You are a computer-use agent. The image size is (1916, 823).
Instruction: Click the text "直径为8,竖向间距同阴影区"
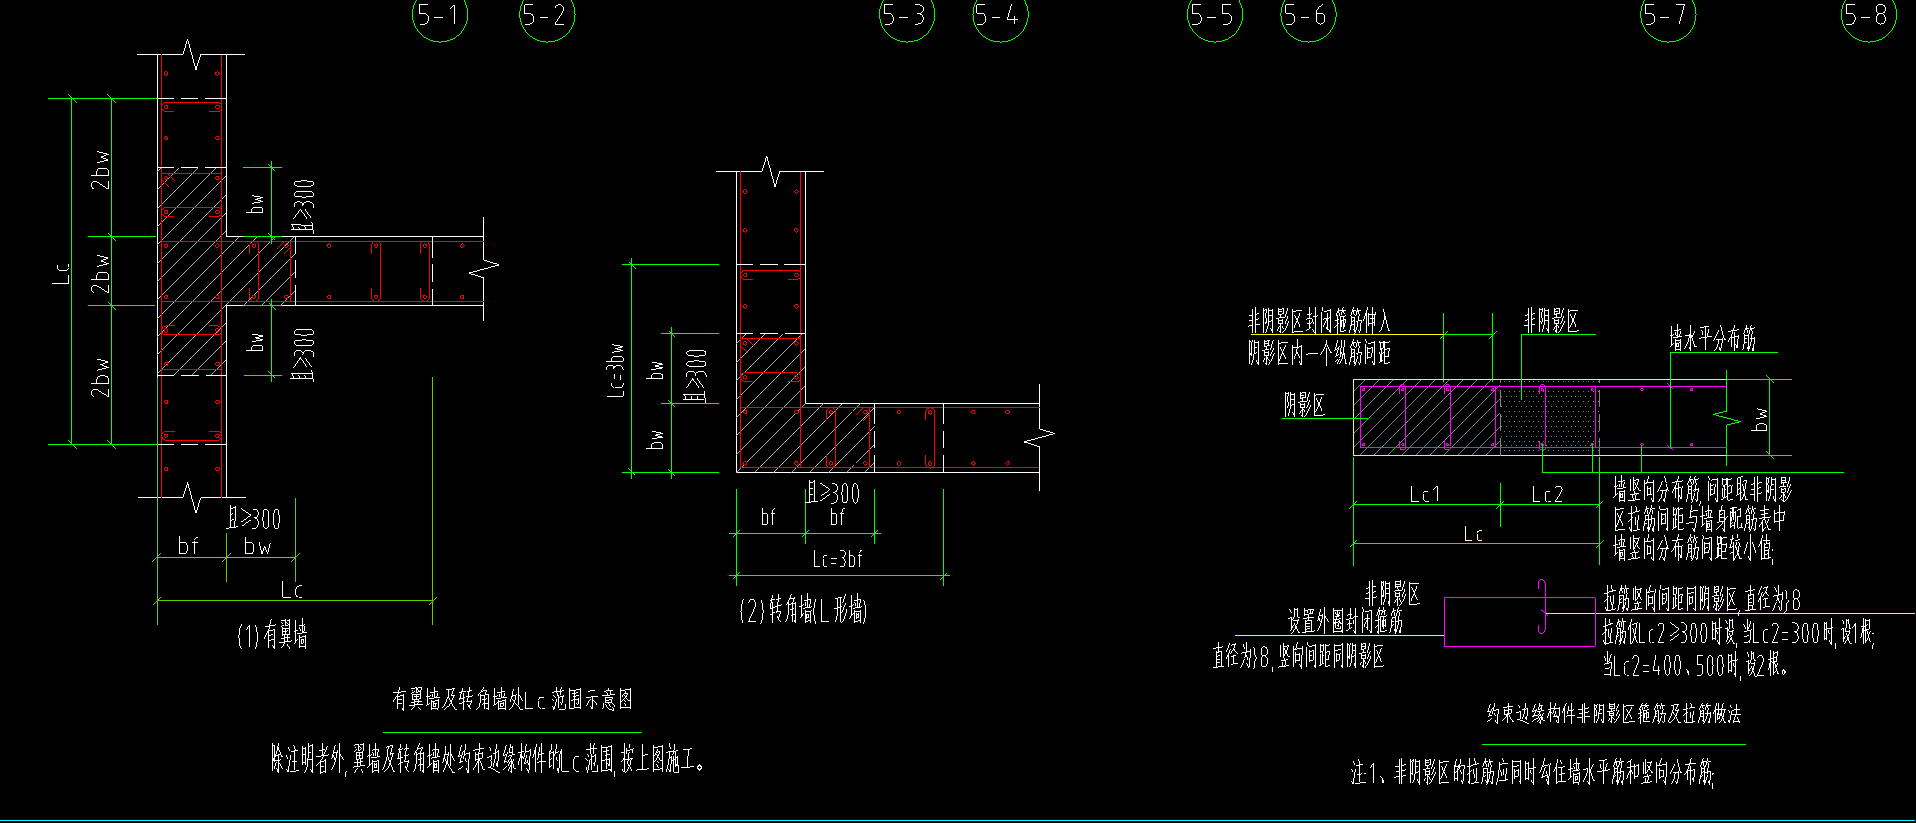1298,656
